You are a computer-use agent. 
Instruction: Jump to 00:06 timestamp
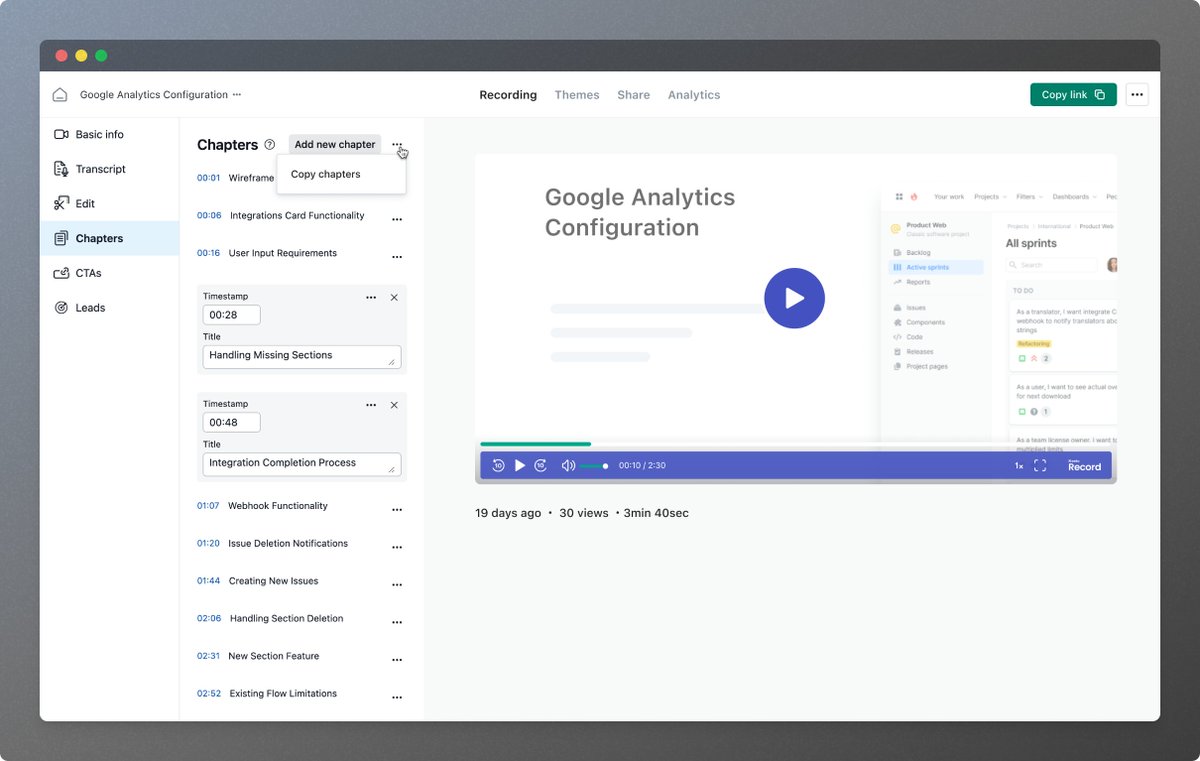[x=209, y=216]
